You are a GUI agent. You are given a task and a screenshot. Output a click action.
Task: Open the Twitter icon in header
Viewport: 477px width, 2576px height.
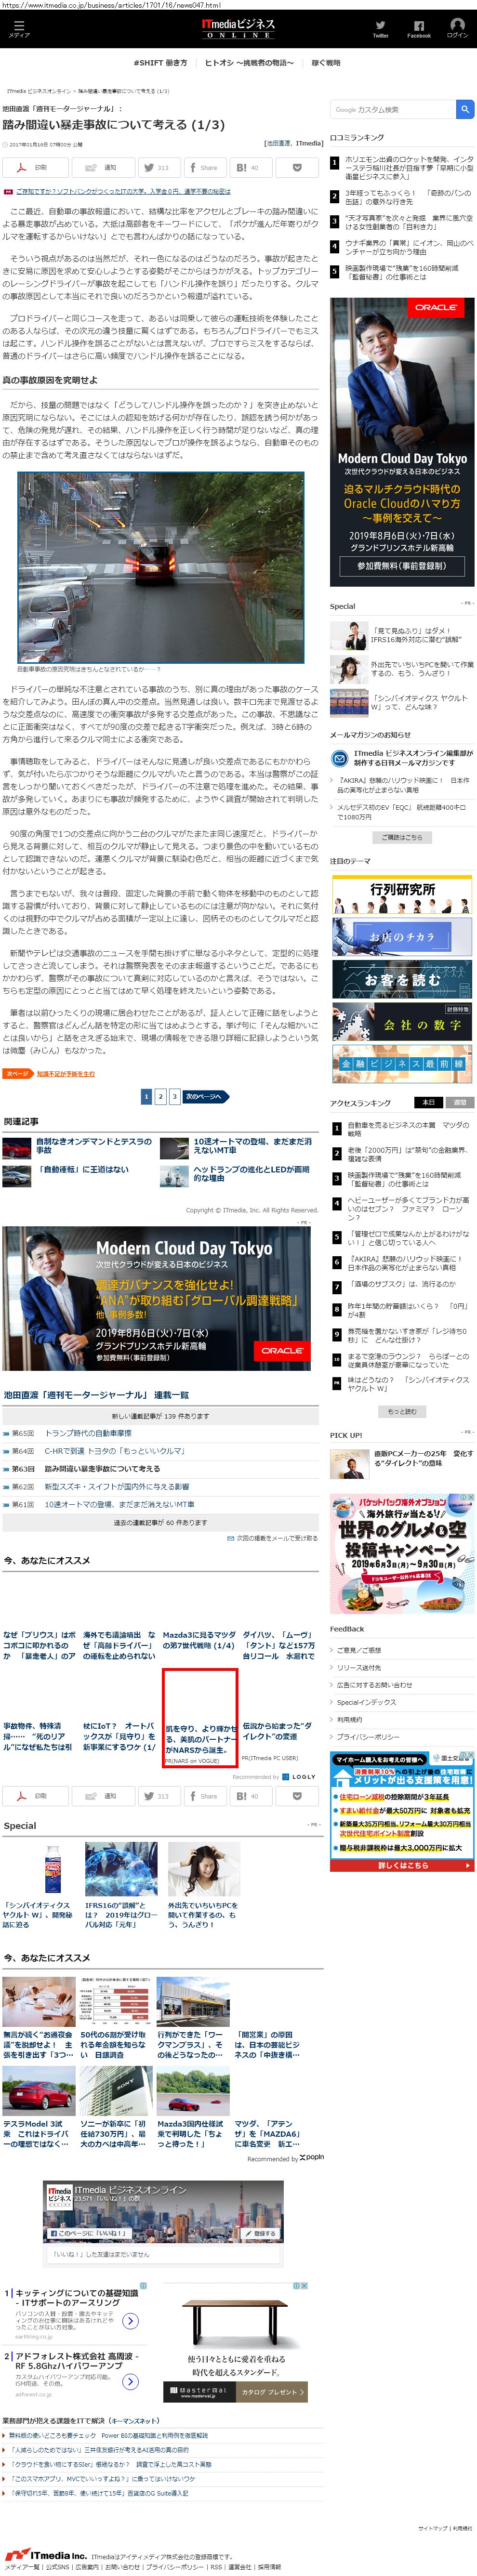(x=380, y=28)
